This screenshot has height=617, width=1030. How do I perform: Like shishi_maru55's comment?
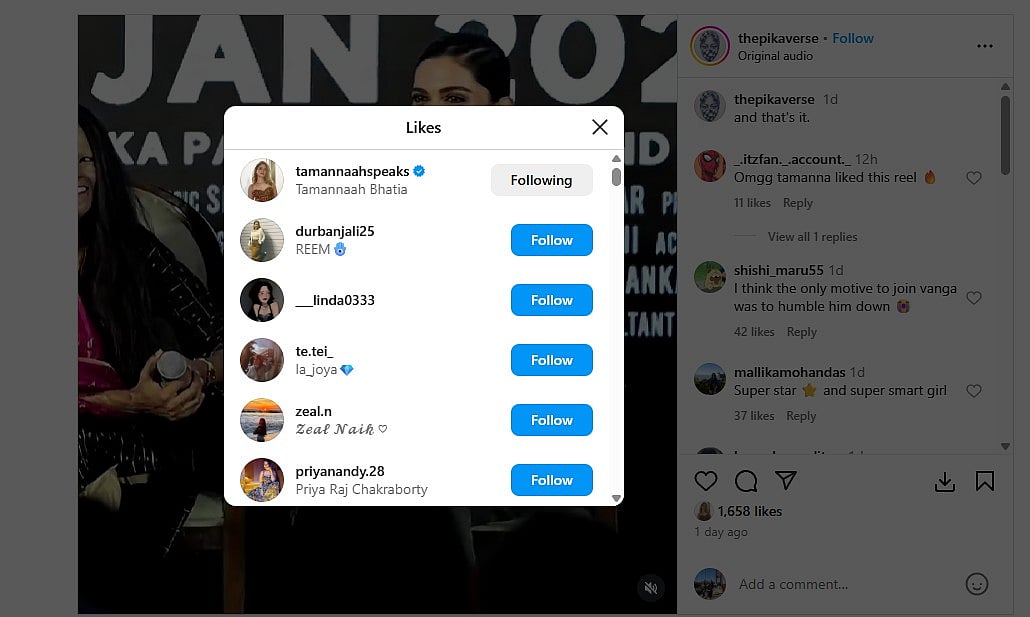tap(974, 298)
